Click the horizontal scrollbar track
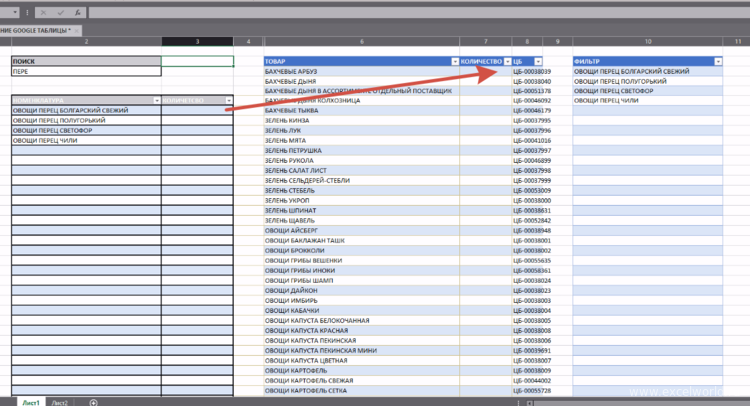This screenshot has height=406, width=750. tap(641, 403)
